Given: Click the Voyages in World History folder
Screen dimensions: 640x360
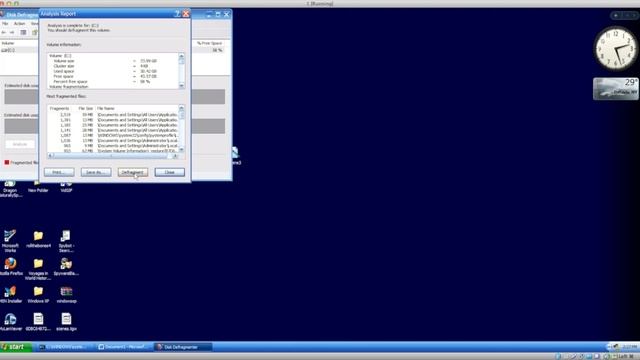Looking at the screenshot, I should 38,269.
